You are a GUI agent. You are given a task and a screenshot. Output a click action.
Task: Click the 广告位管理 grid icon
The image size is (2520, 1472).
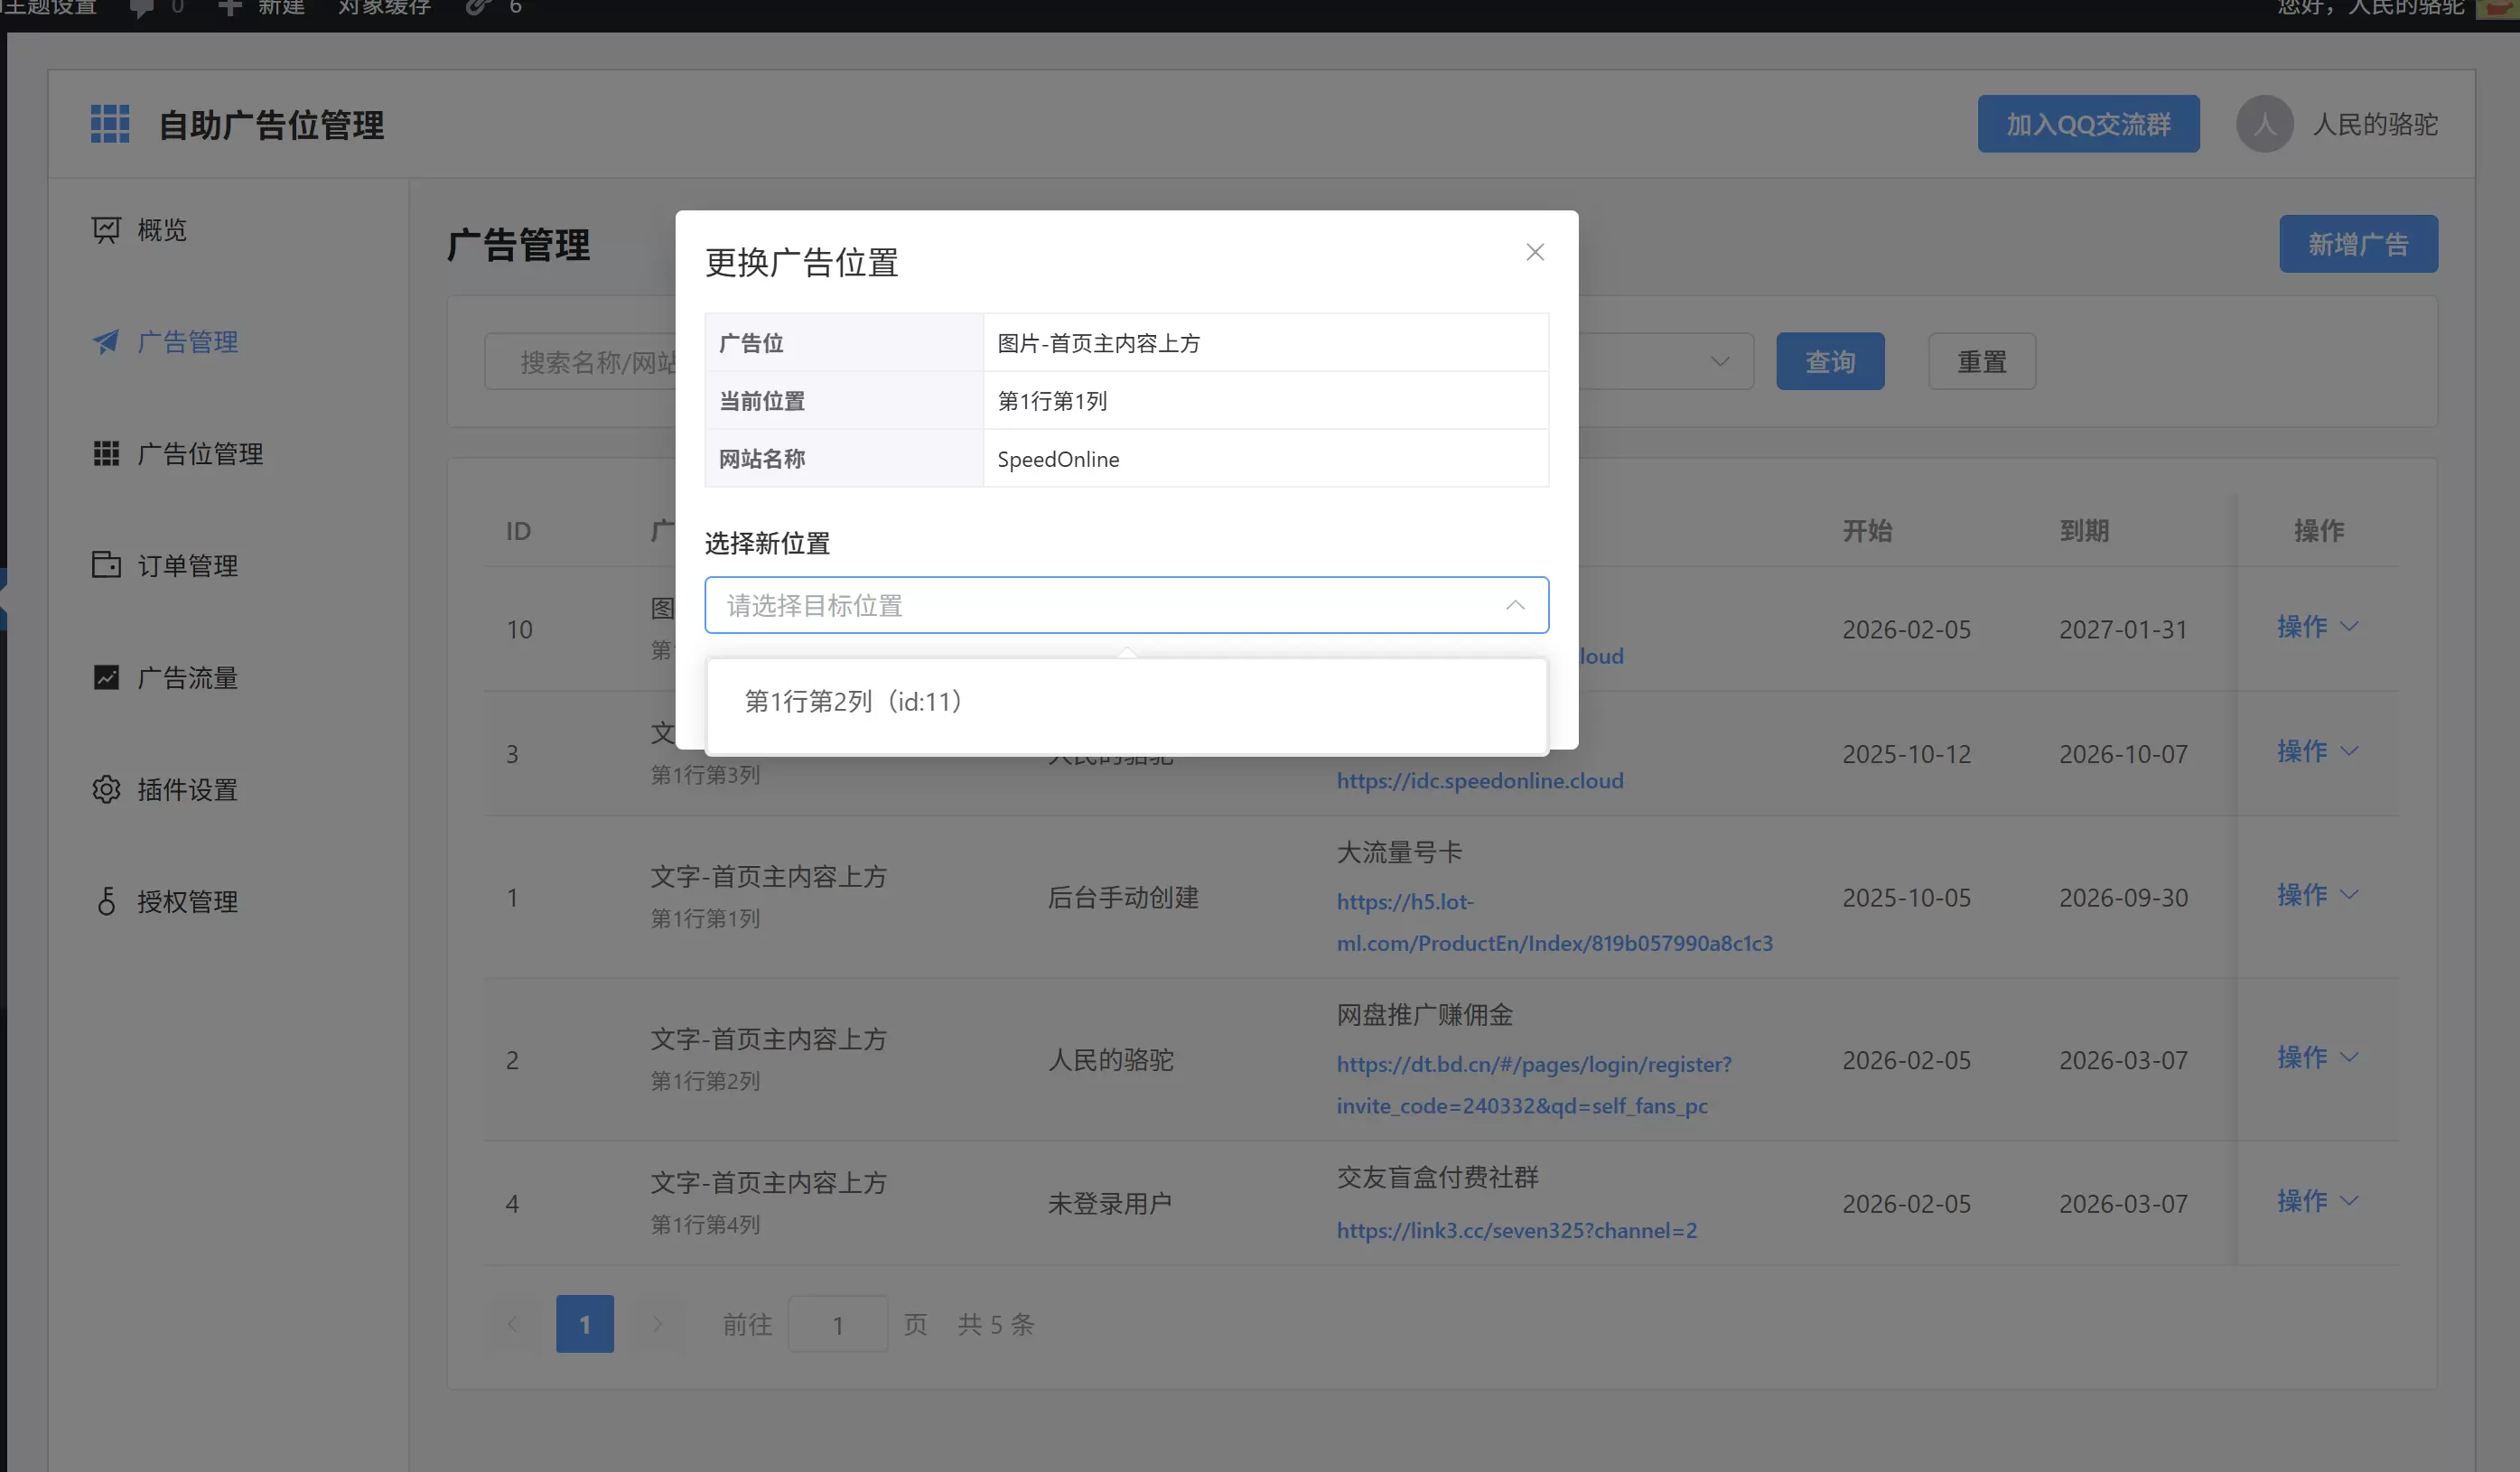pos(106,454)
